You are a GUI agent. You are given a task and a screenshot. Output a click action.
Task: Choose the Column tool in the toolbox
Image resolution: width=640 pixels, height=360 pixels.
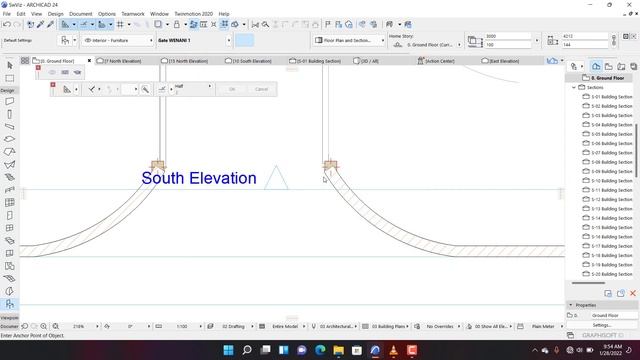tap(10, 114)
